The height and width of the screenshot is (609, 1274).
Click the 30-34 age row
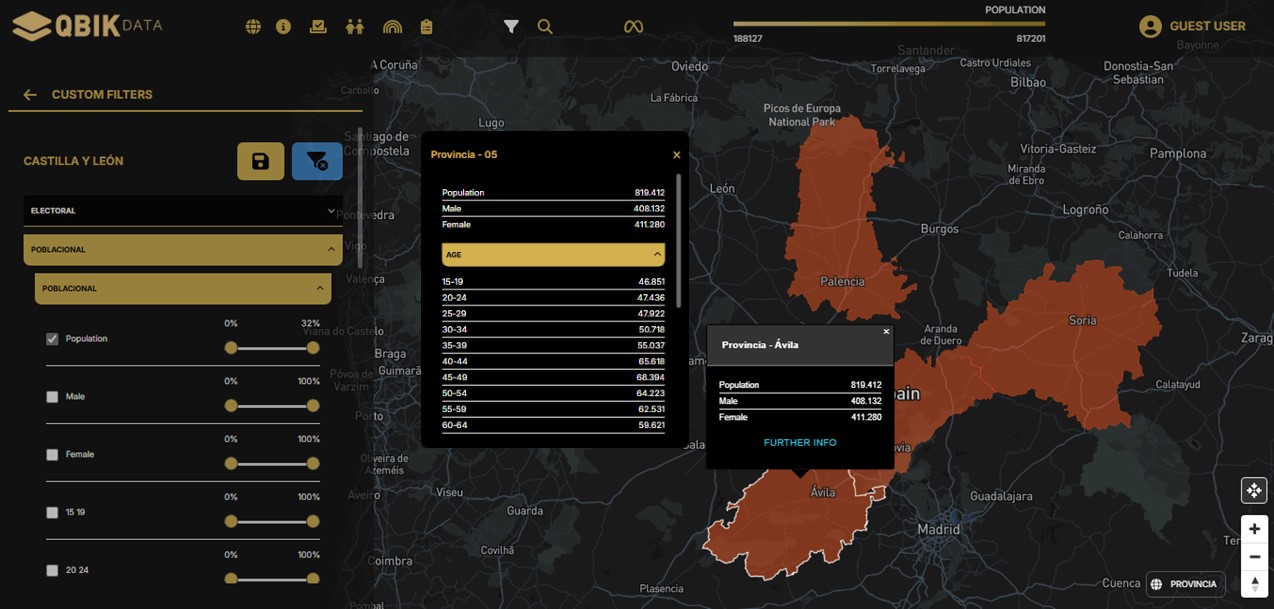click(x=553, y=330)
